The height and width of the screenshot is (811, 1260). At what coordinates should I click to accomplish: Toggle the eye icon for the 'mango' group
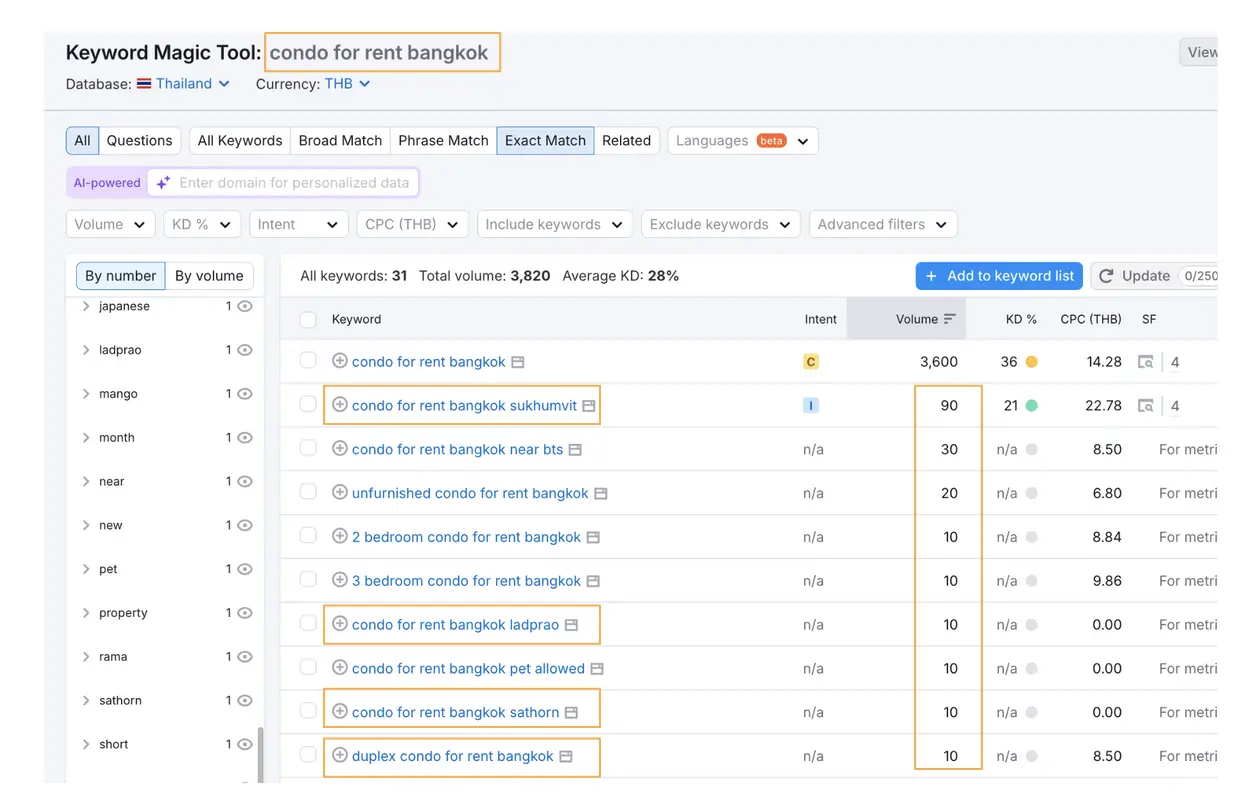coord(245,394)
